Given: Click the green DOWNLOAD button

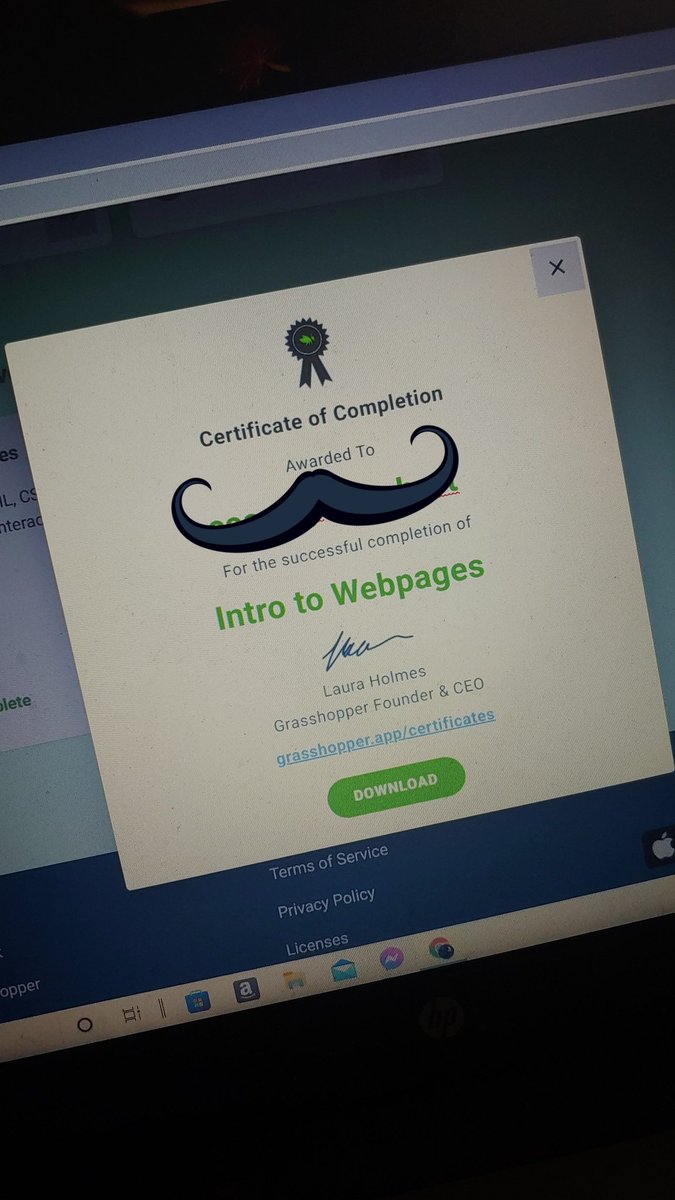Looking at the screenshot, I should (396, 786).
